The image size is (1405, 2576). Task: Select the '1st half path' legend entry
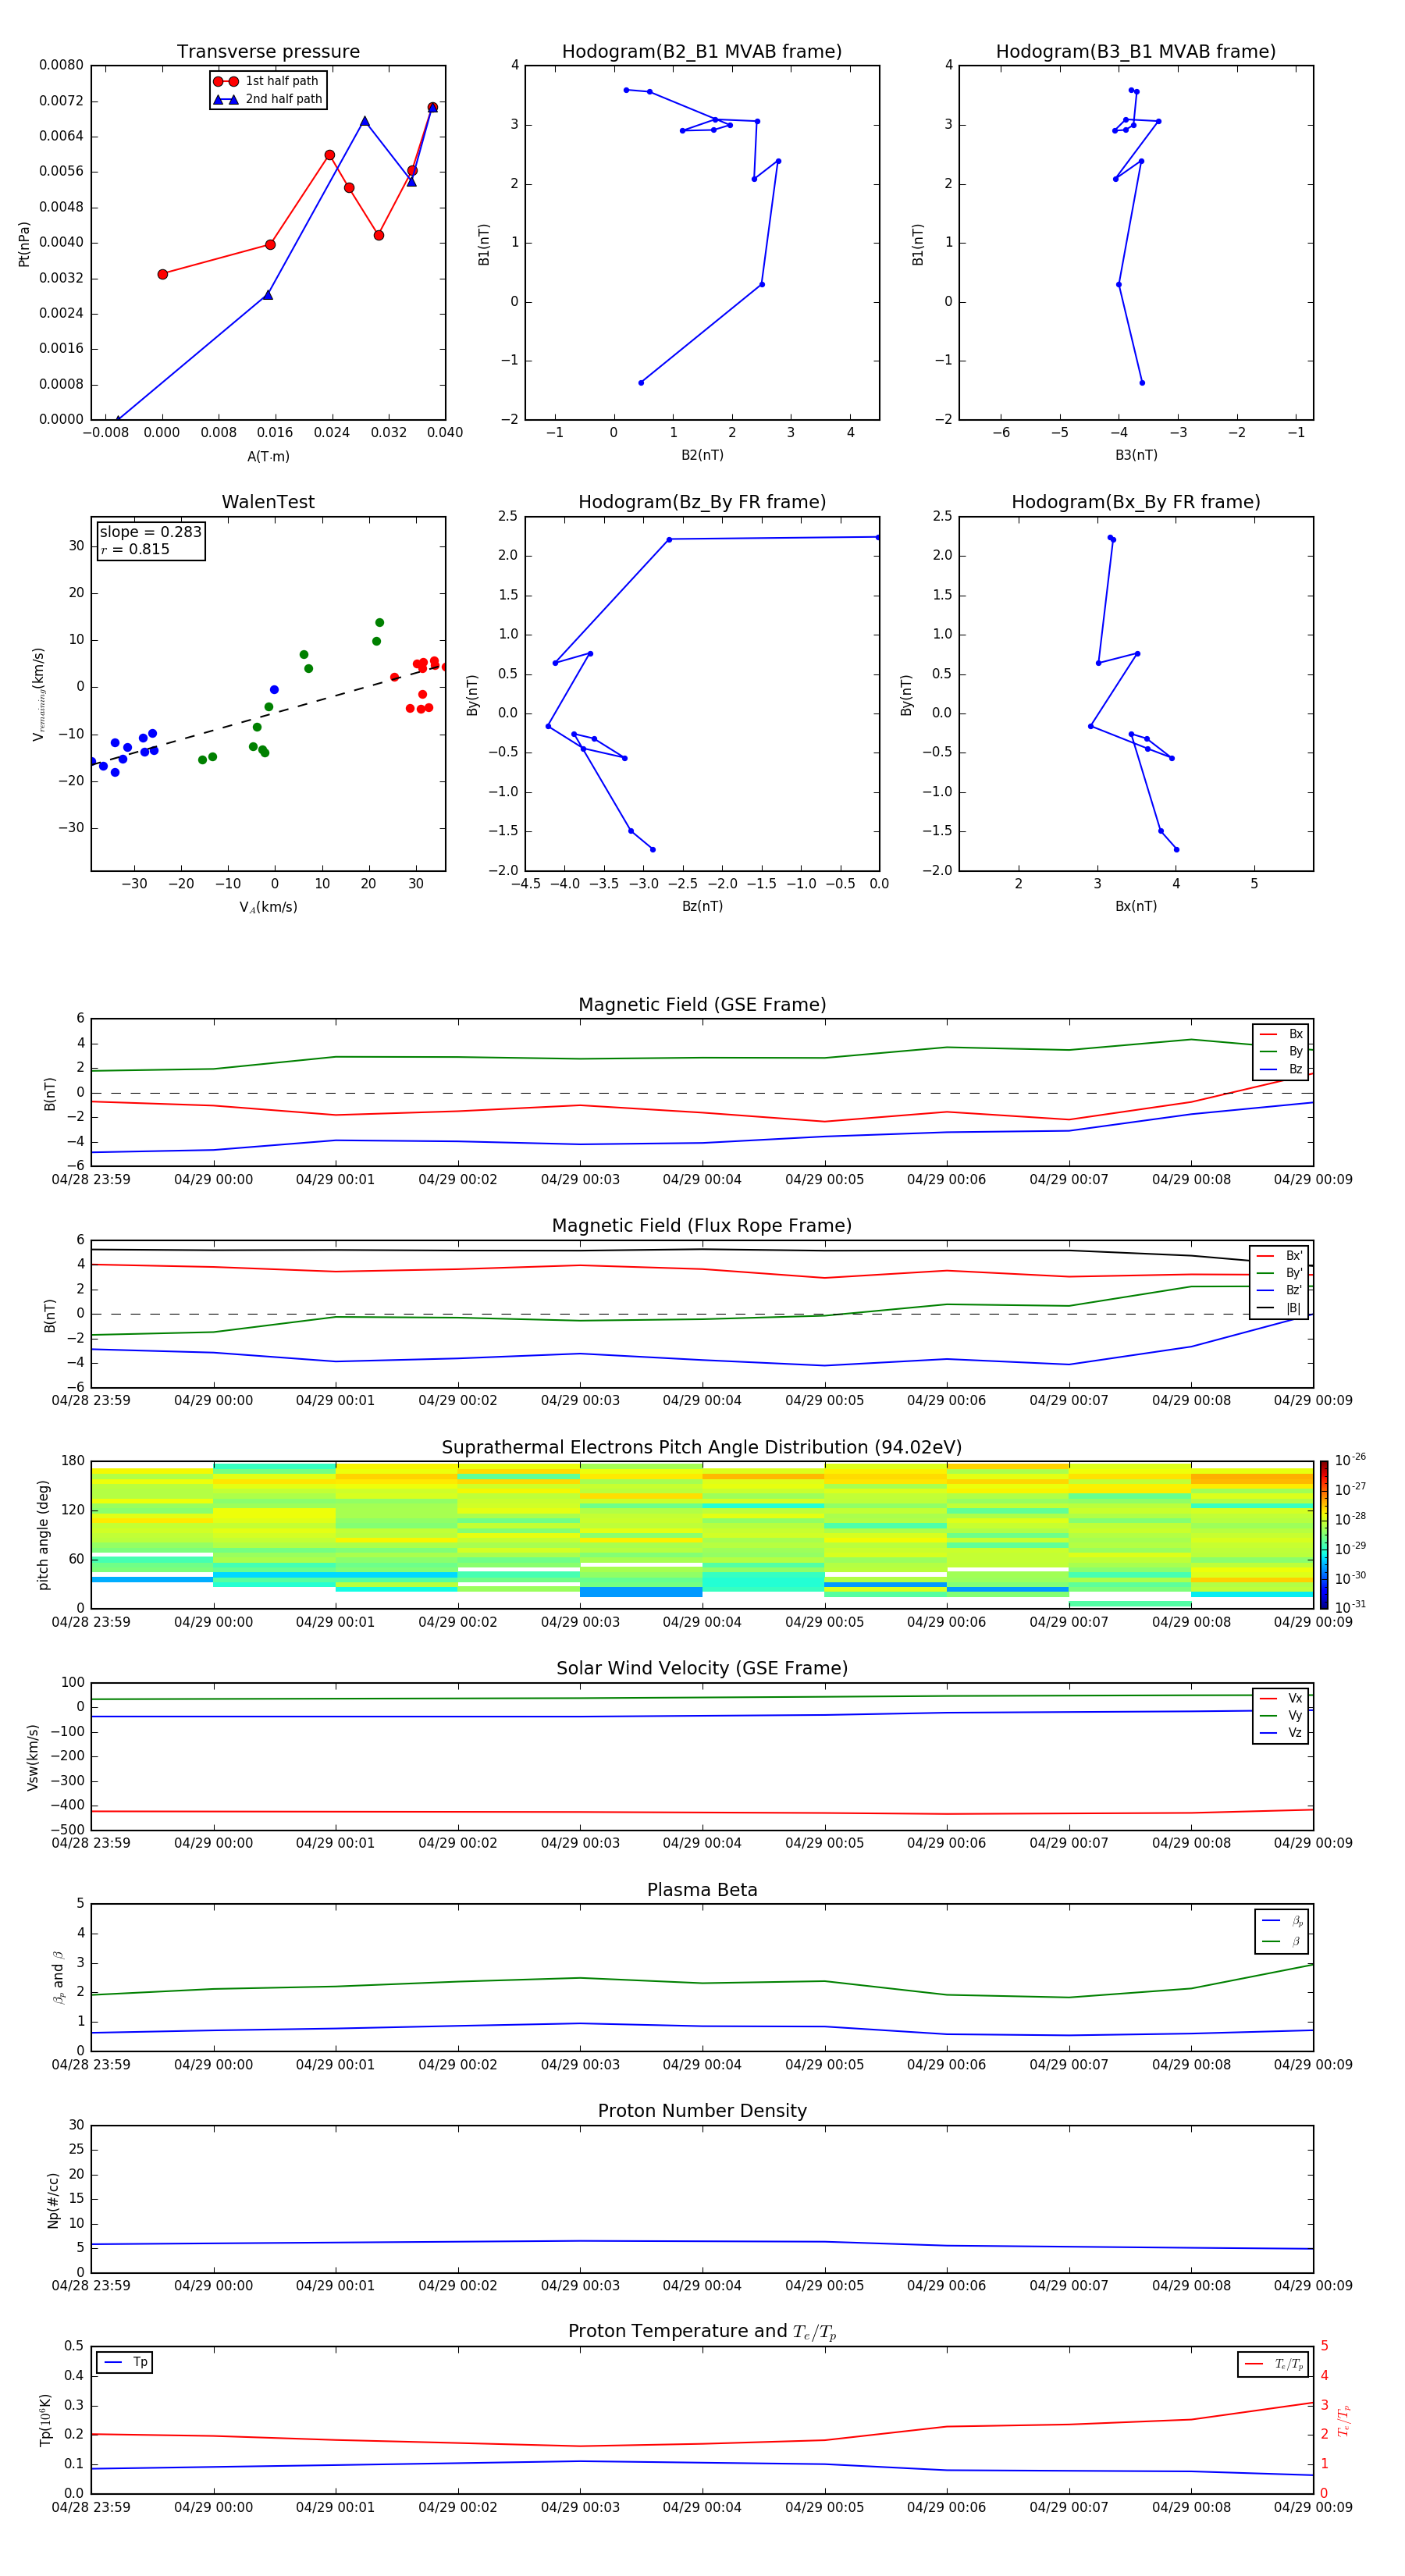tap(267, 81)
